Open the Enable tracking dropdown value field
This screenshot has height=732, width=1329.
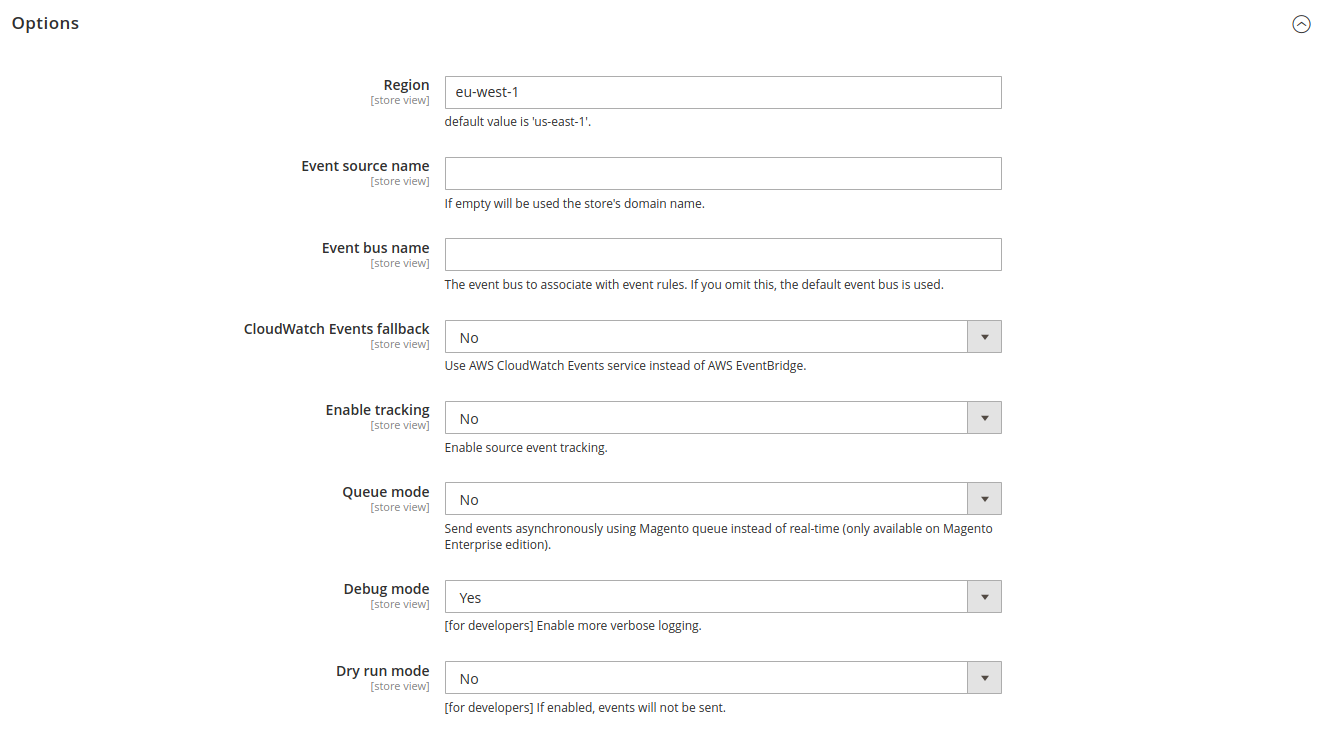click(723, 418)
